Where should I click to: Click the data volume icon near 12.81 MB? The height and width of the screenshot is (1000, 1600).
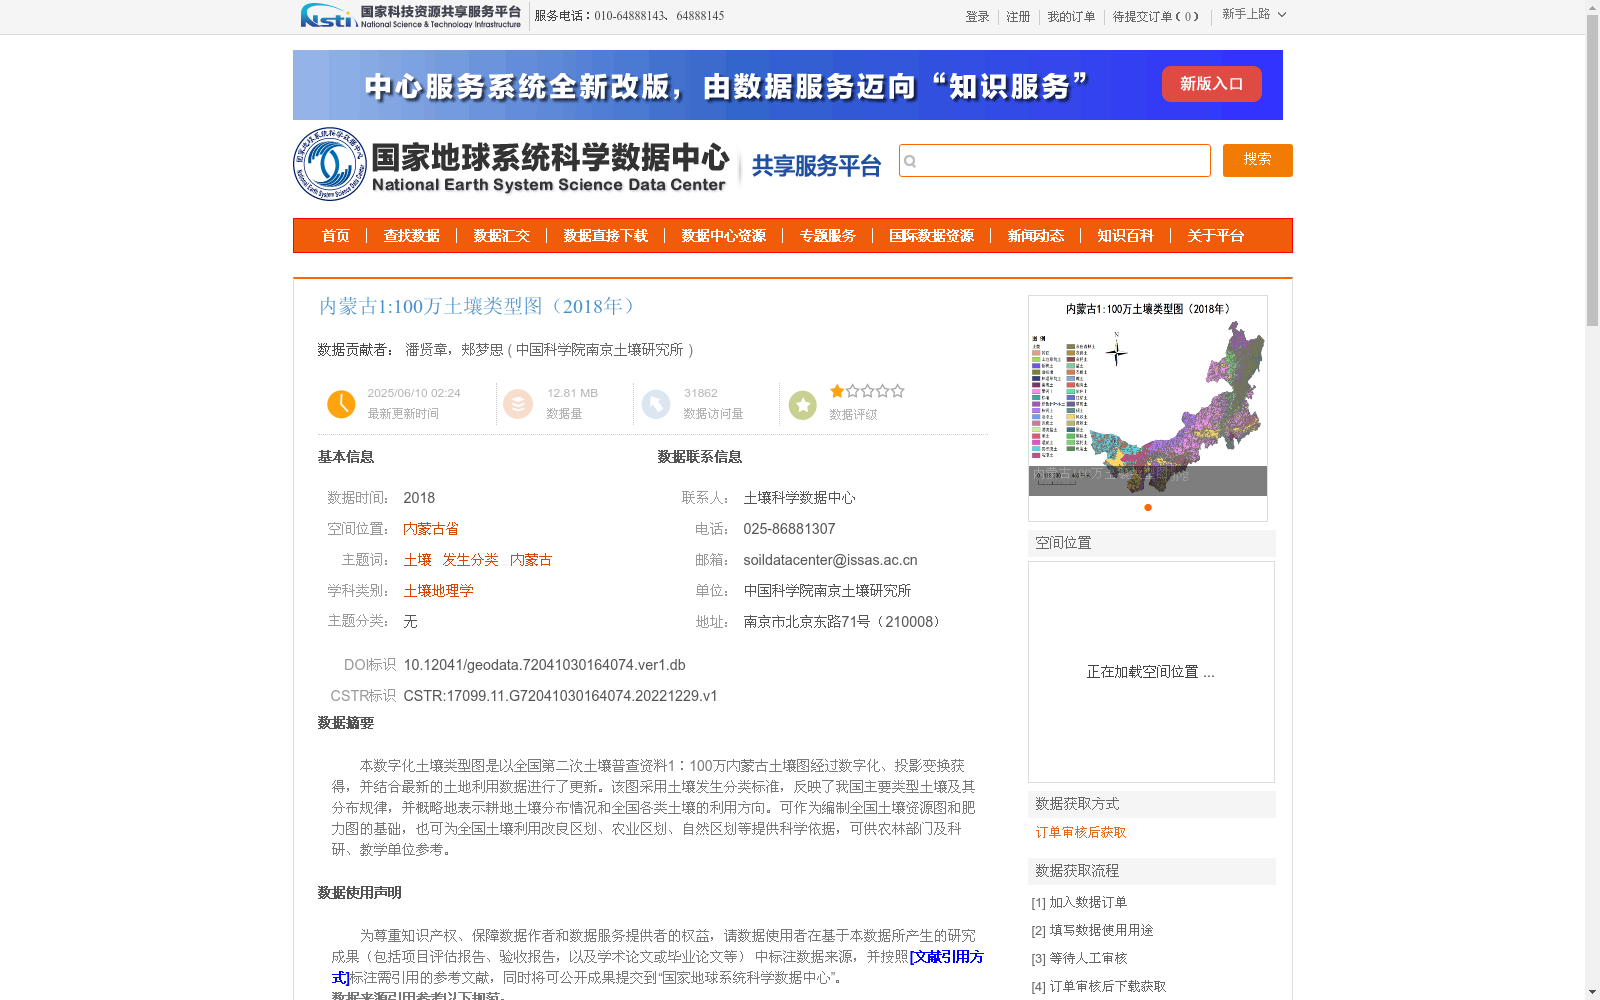518,404
